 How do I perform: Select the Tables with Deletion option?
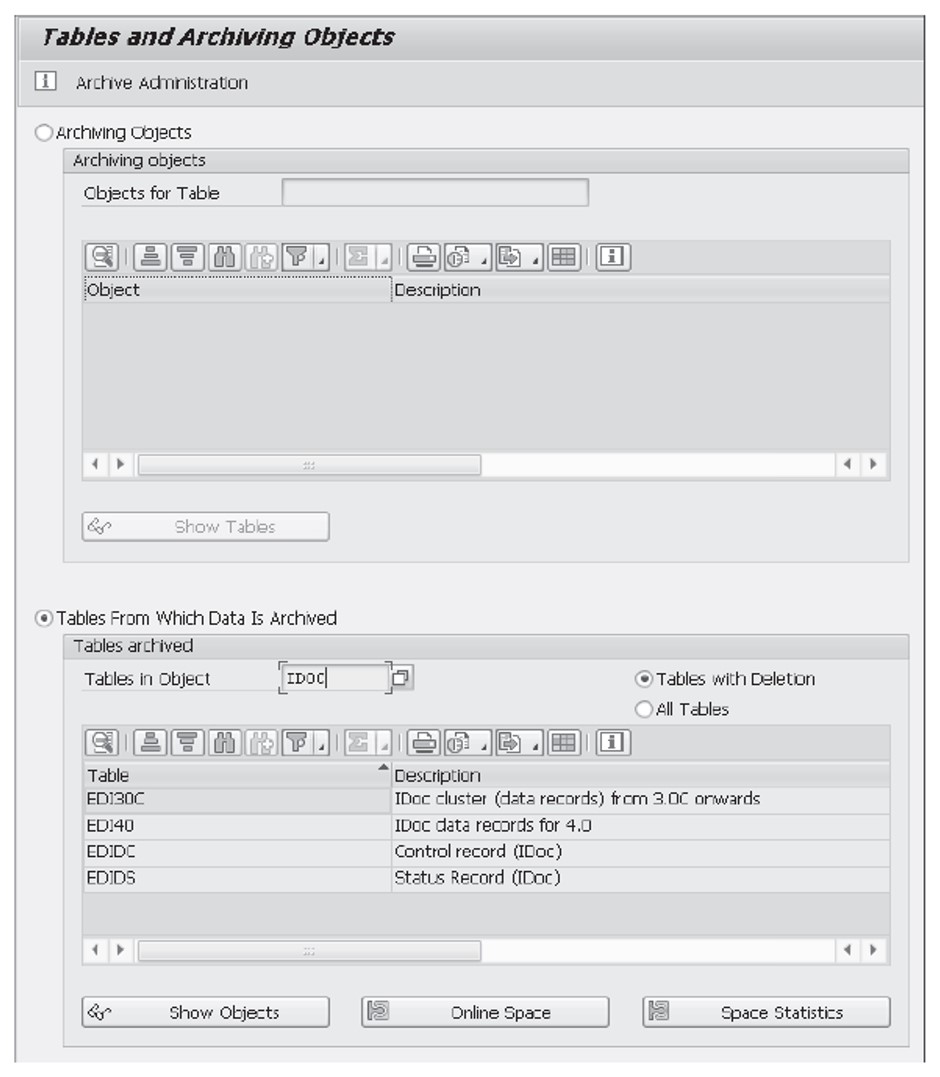[643, 678]
